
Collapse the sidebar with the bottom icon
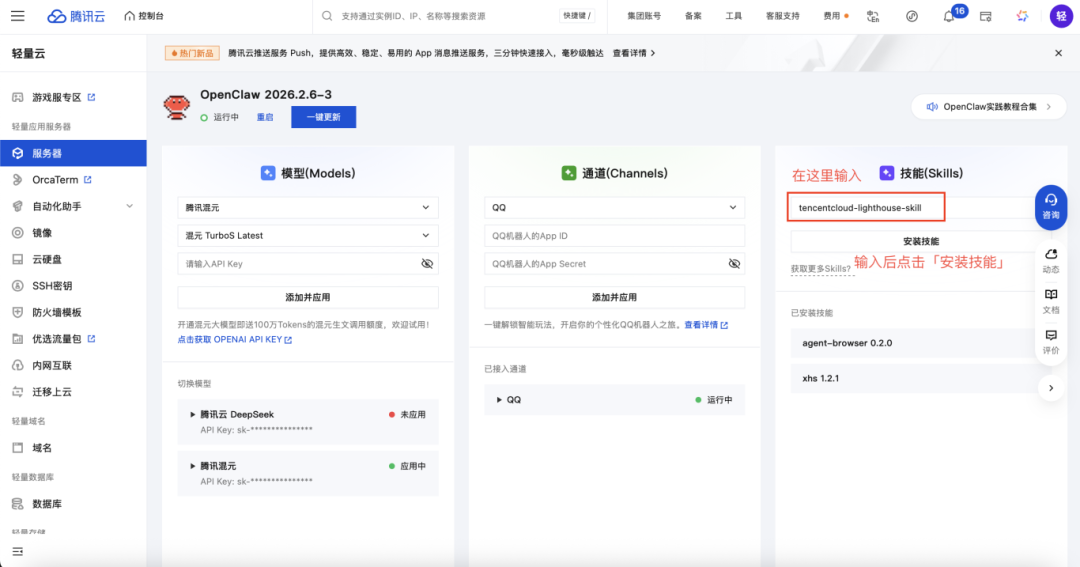point(18,551)
